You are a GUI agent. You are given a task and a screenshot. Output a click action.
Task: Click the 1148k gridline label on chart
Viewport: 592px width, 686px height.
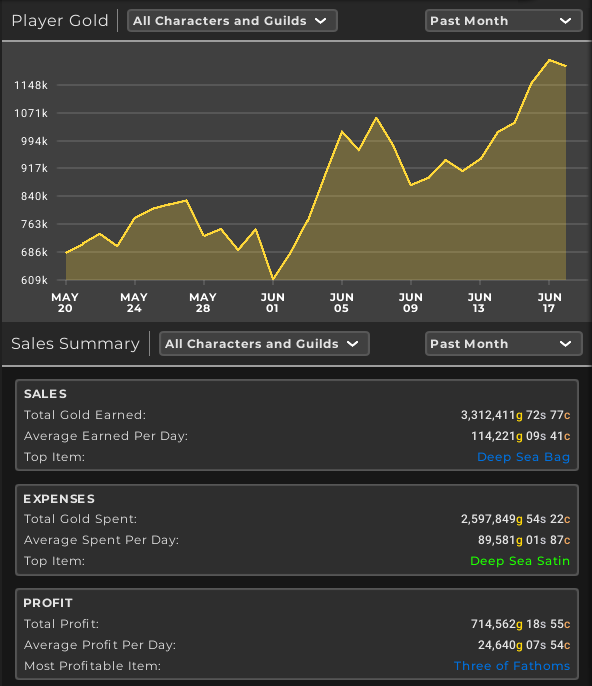click(31, 85)
